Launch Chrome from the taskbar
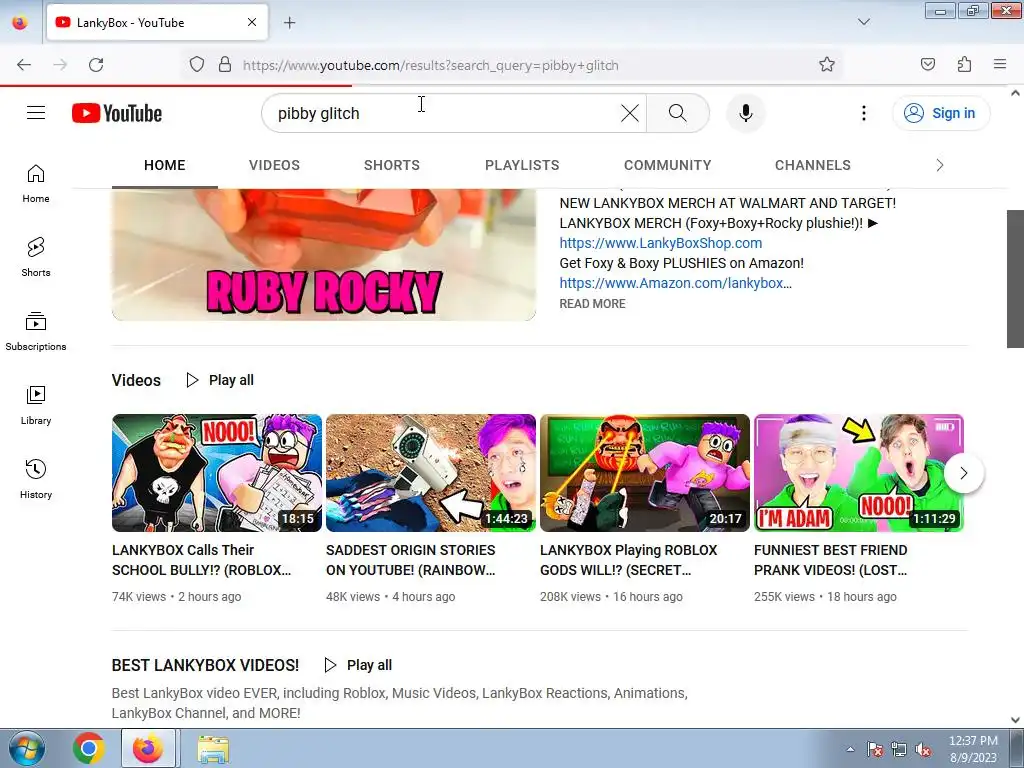Image resolution: width=1024 pixels, height=768 pixels. tap(89, 748)
